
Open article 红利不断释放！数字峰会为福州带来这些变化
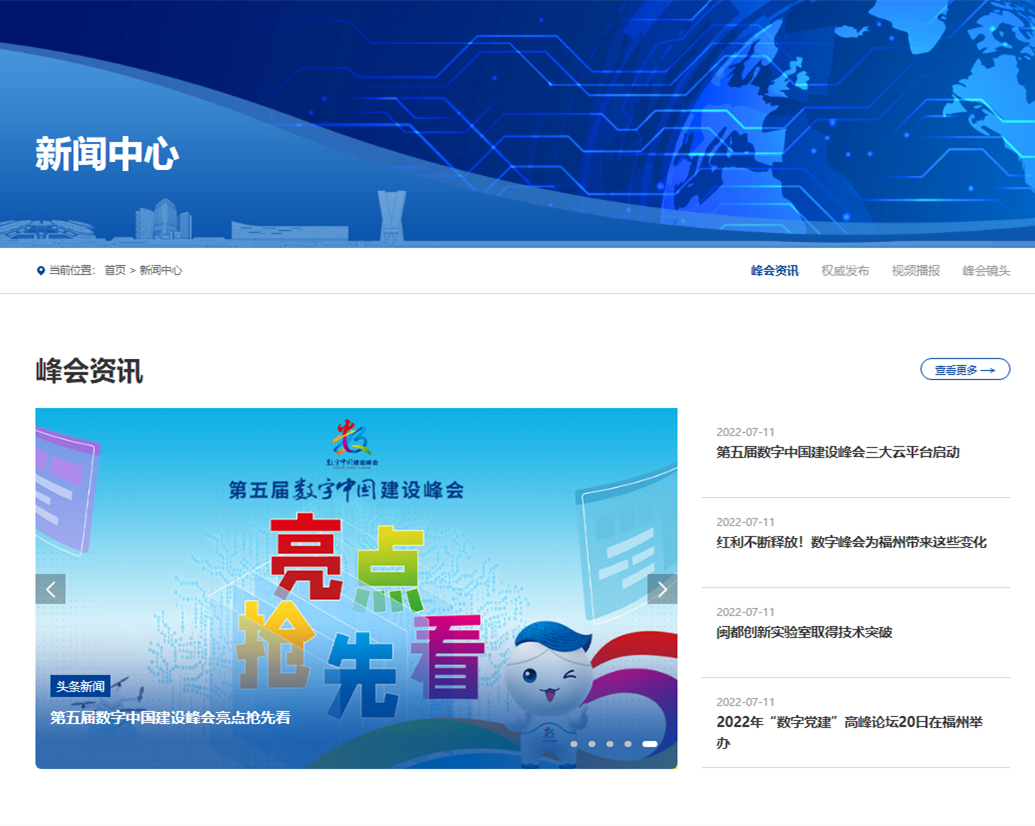851,542
